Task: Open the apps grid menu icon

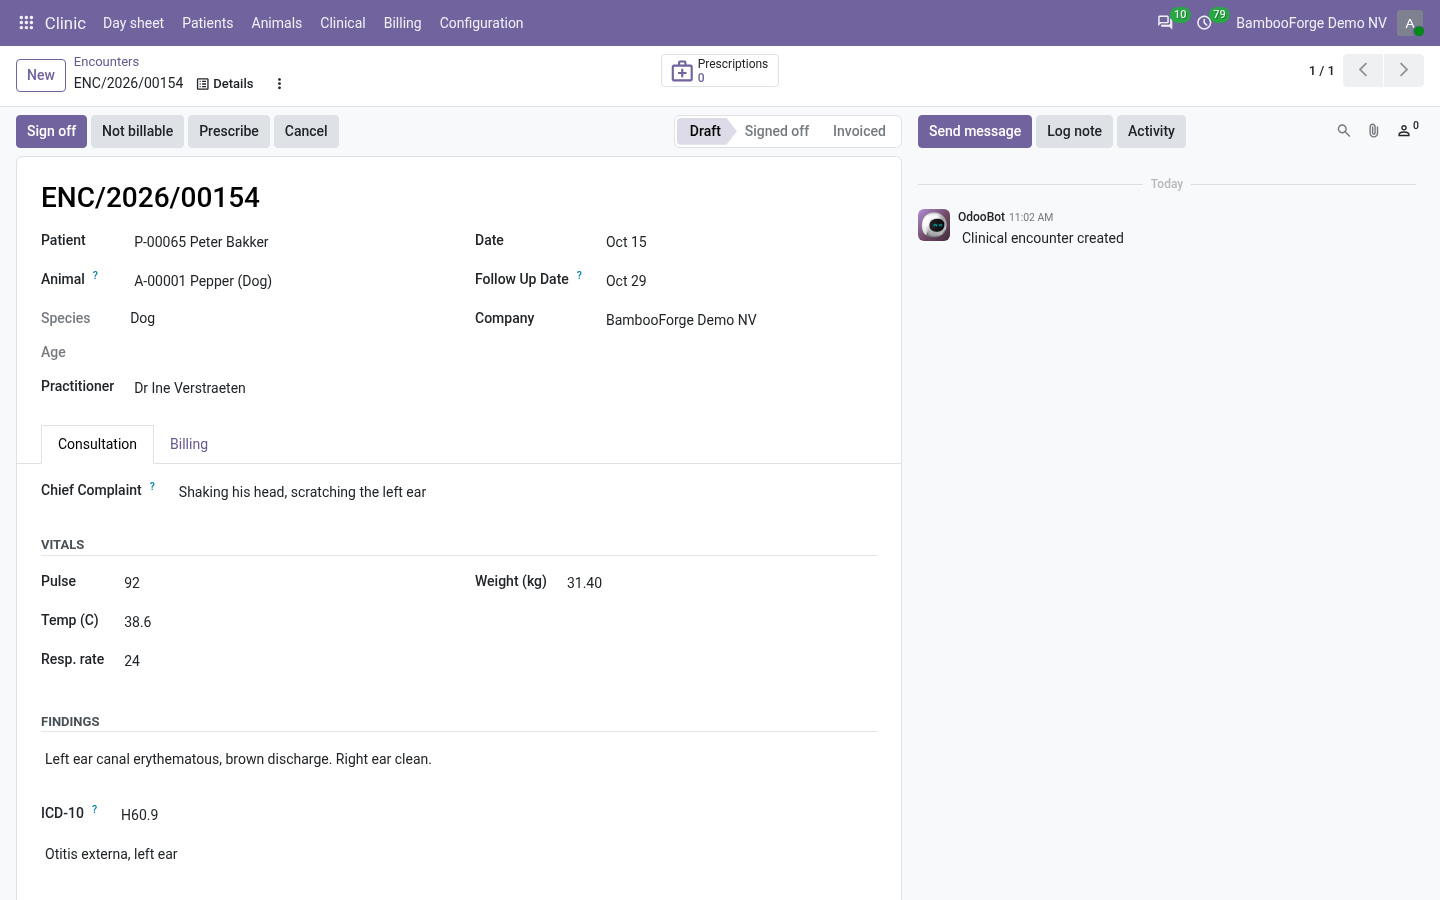Action: click(x=26, y=23)
